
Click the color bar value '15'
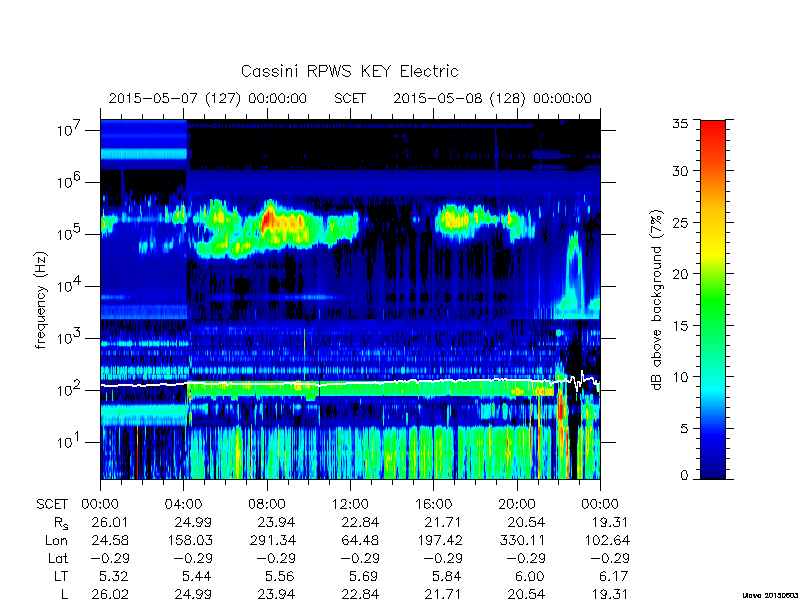[681, 325]
